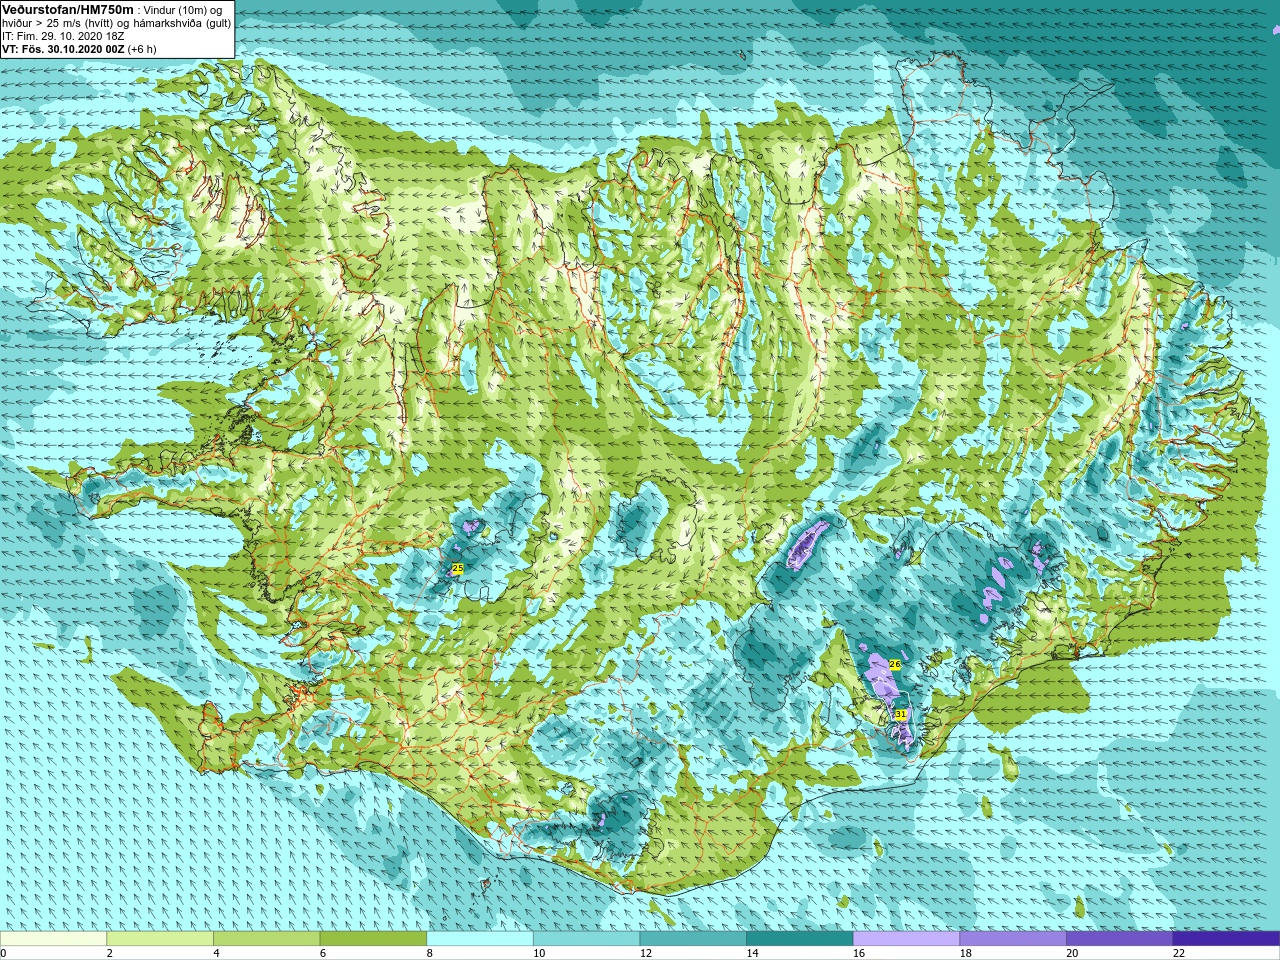The height and width of the screenshot is (960, 1280).
Task: Click the violet 20–22 legend swatch
Action: click(1120, 939)
